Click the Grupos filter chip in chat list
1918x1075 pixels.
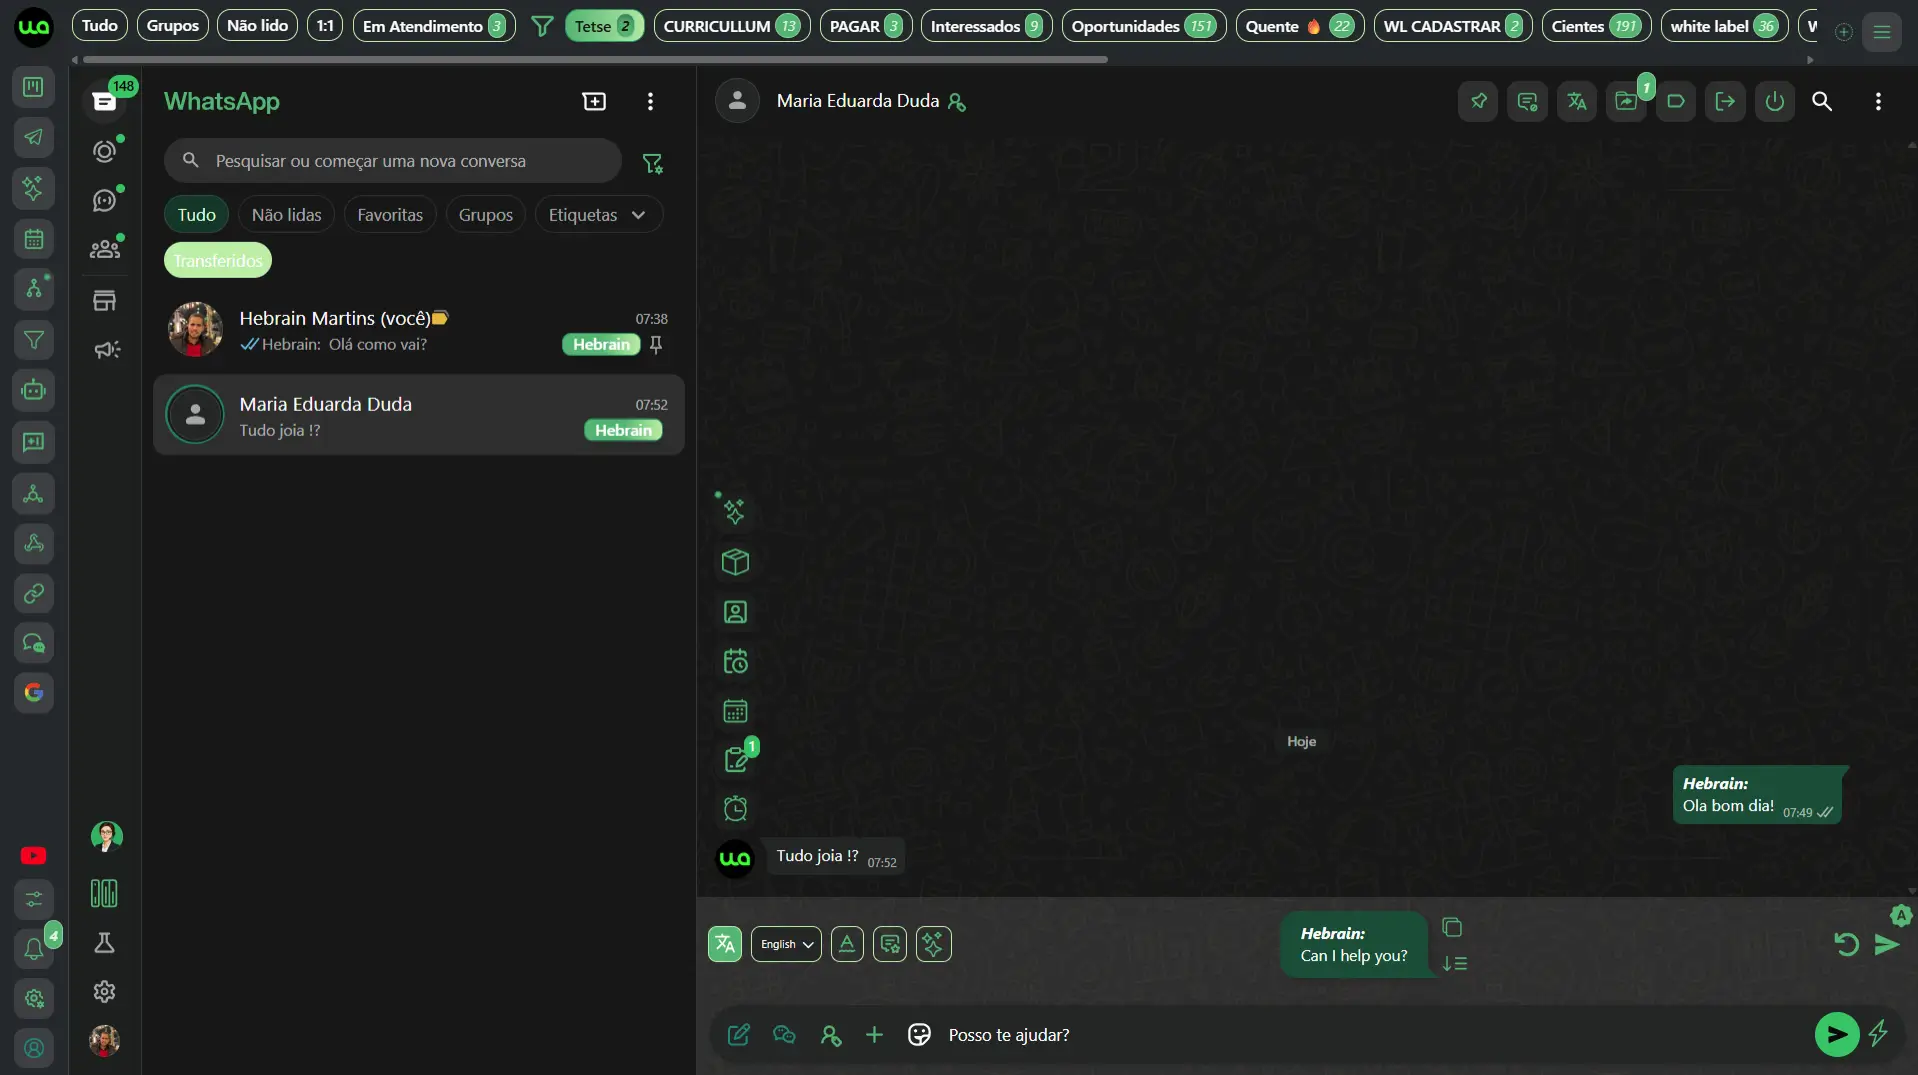pyautogui.click(x=485, y=215)
